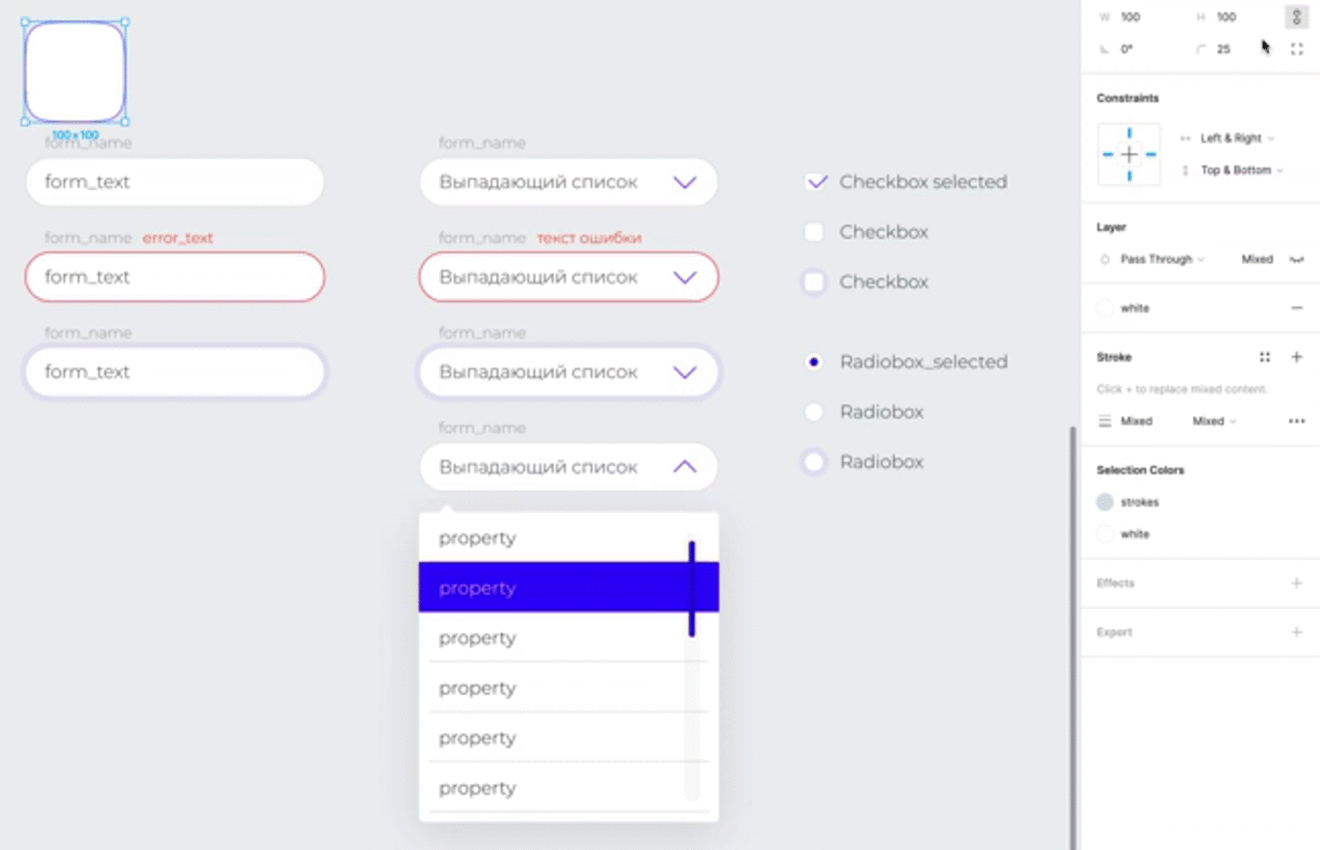This screenshot has height=850, width=1320.
Task: Add a stroke with the plus icon
Action: [x=1297, y=357]
